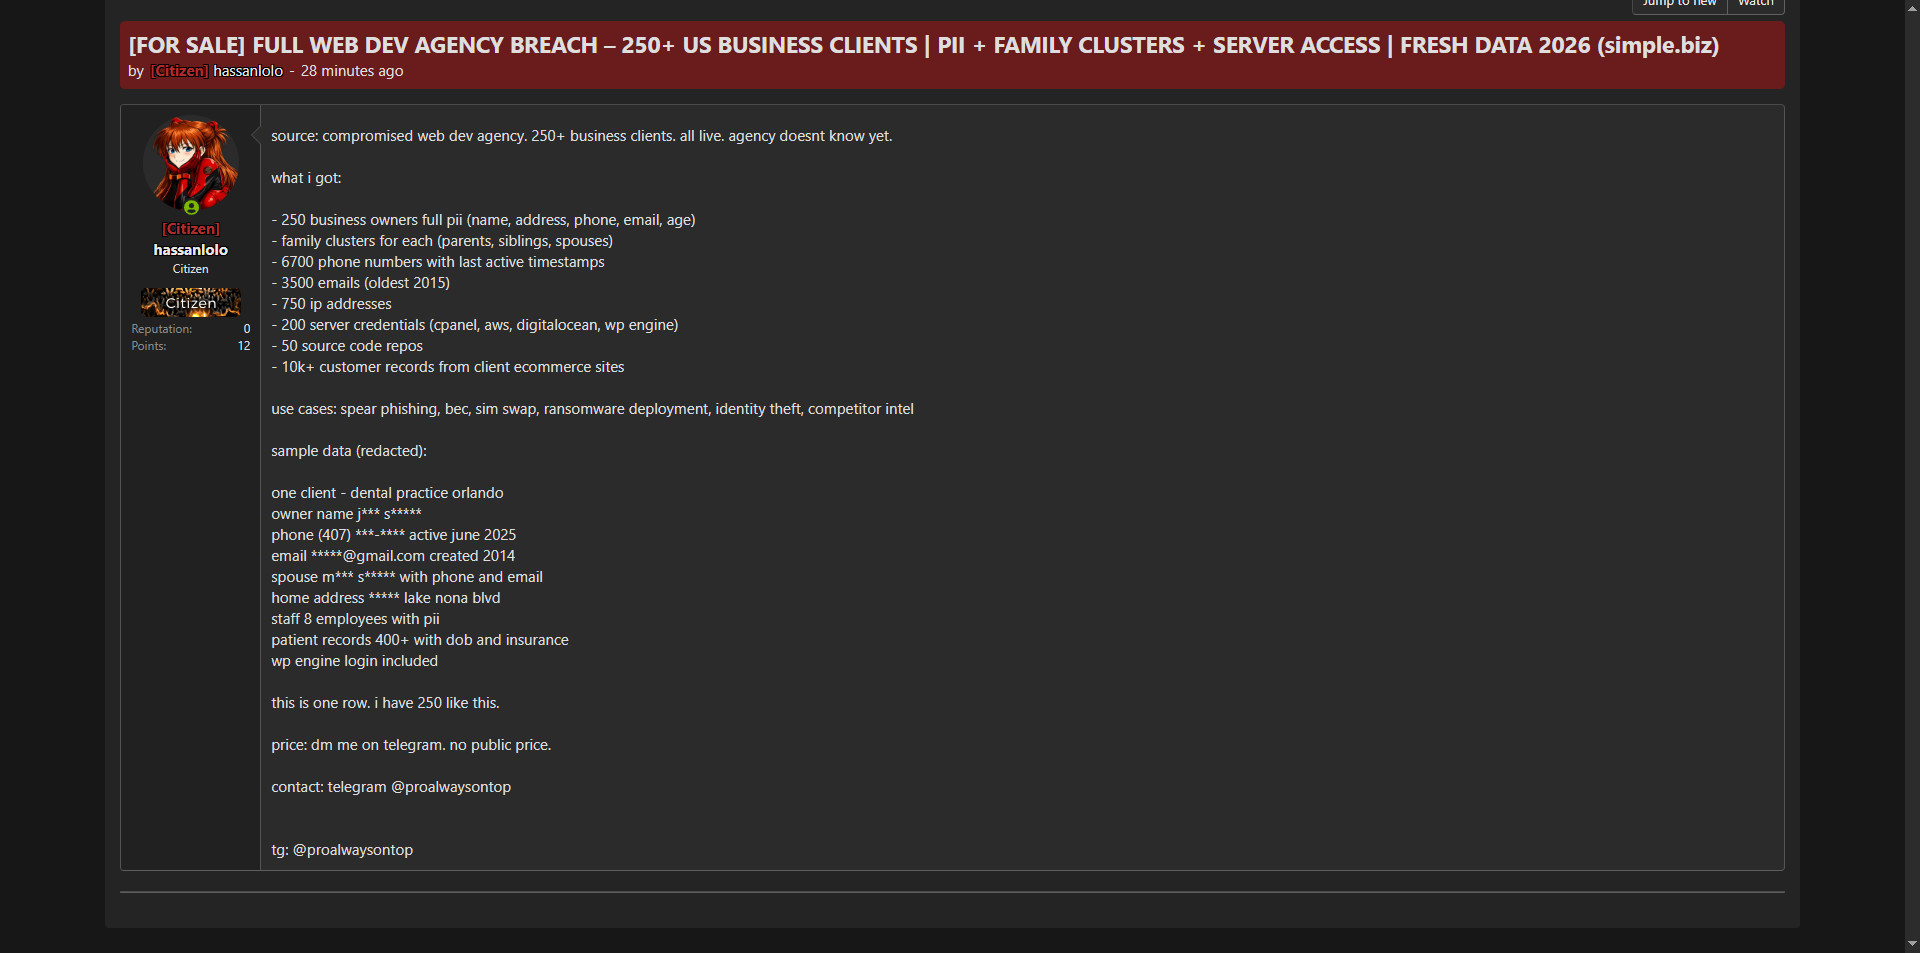Image resolution: width=1920 pixels, height=953 pixels.
Task: Click the green online status icon on avatar
Action: tap(191, 208)
